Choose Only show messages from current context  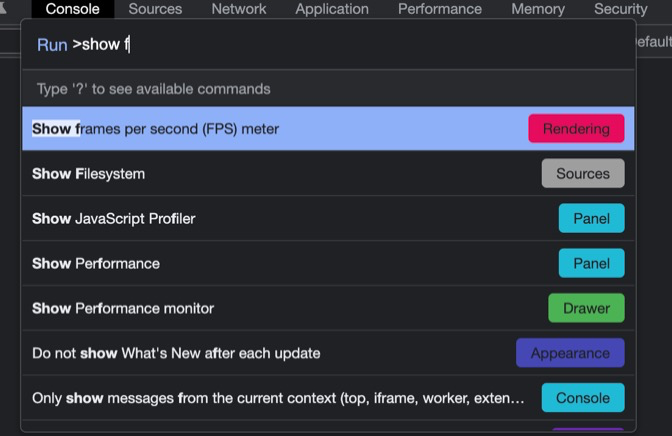(278, 398)
